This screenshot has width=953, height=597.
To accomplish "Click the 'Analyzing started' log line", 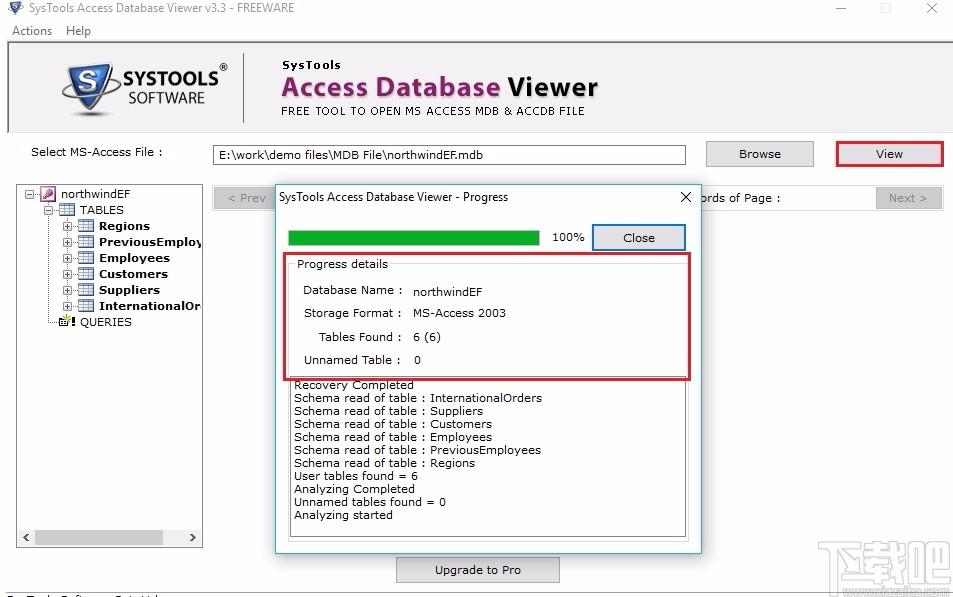I will click(343, 515).
